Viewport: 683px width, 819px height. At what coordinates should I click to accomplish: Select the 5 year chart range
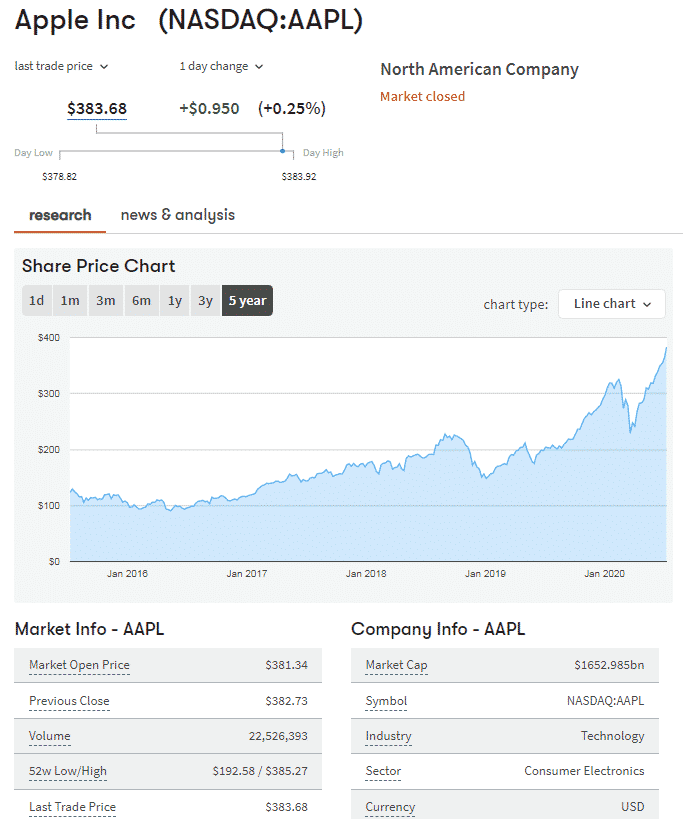(248, 301)
